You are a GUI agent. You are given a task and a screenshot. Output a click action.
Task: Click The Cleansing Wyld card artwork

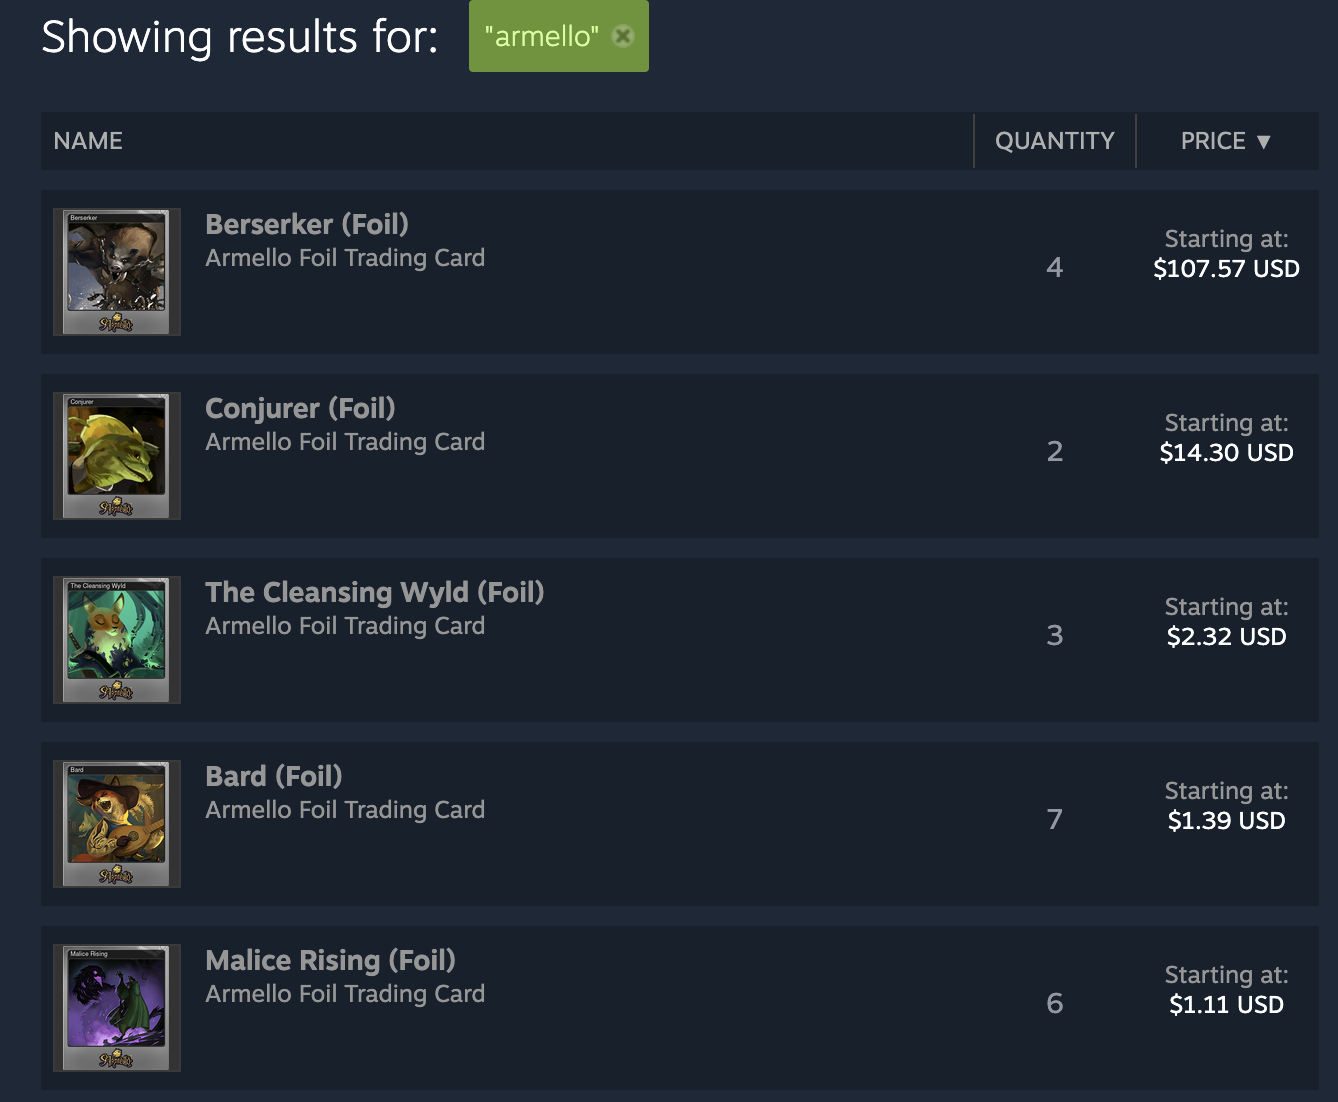coord(116,639)
